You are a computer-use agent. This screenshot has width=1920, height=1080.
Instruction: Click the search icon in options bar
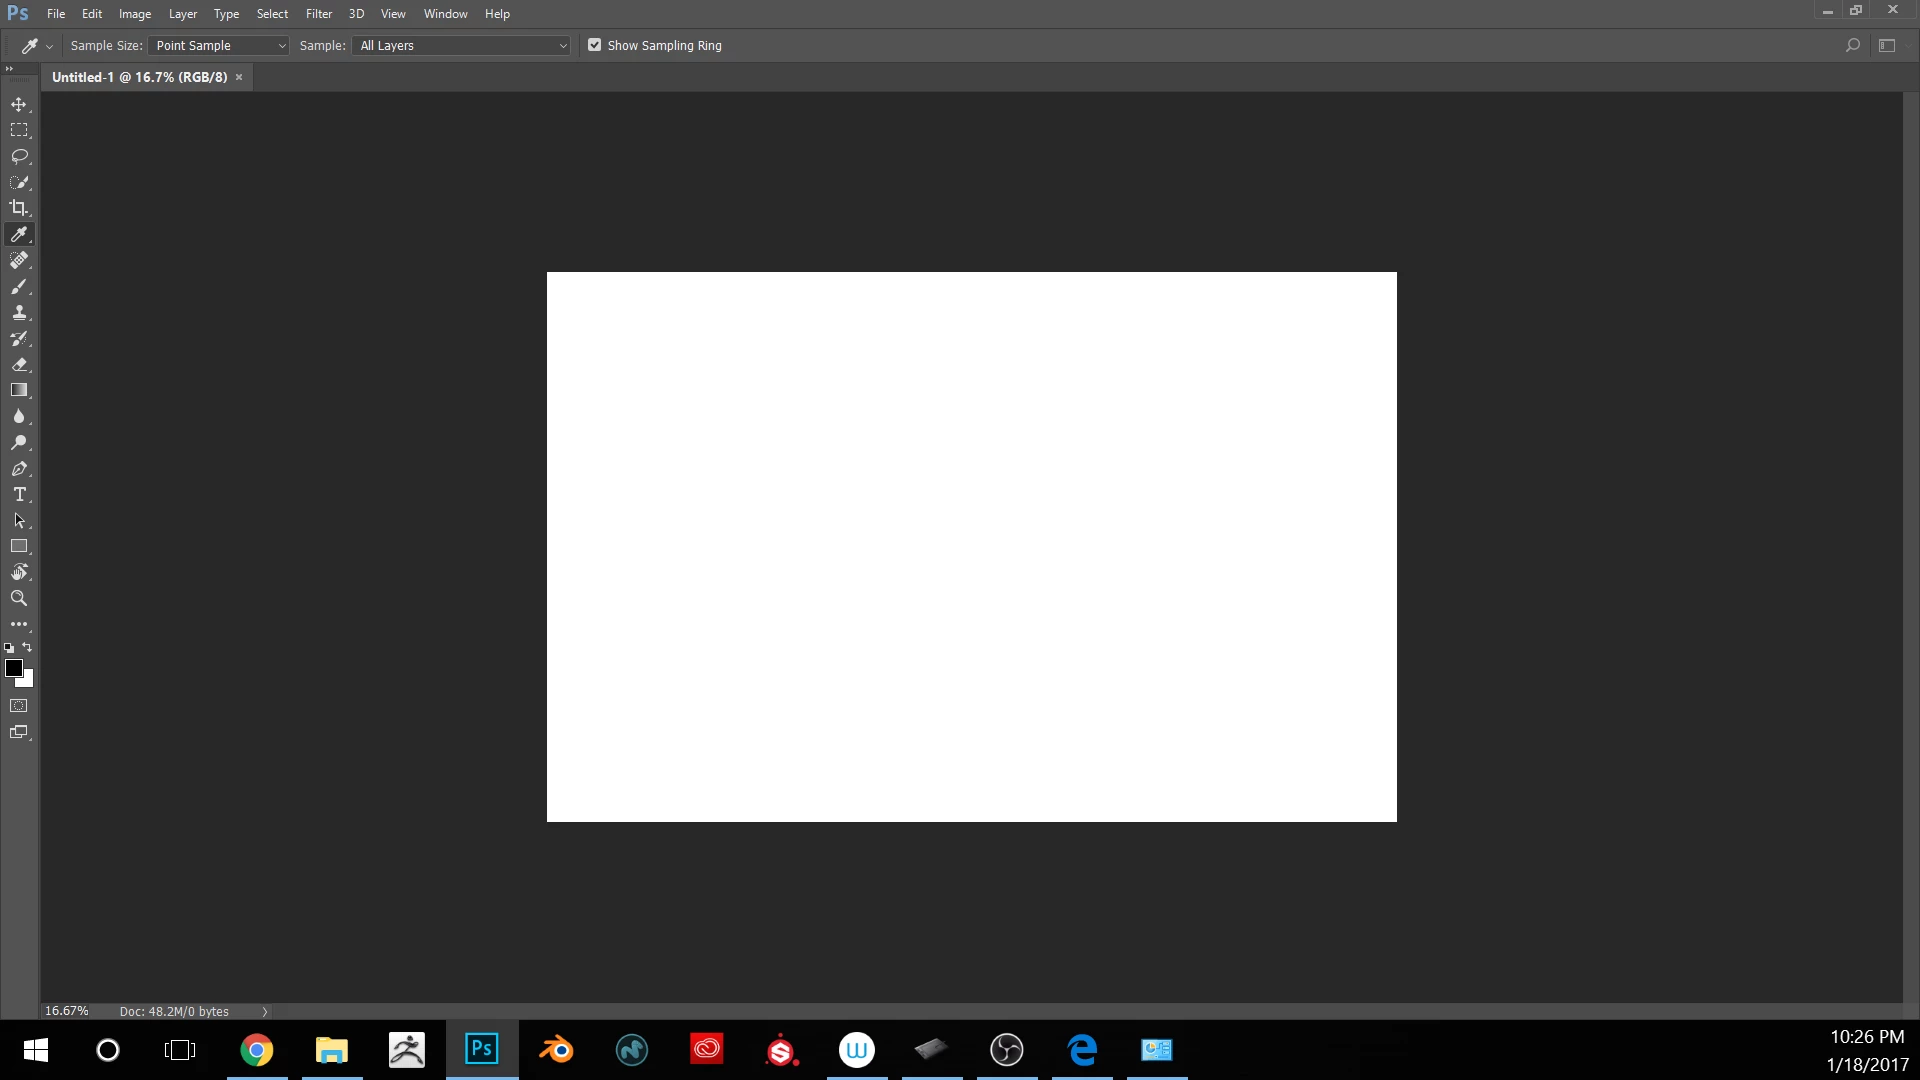1852,46
